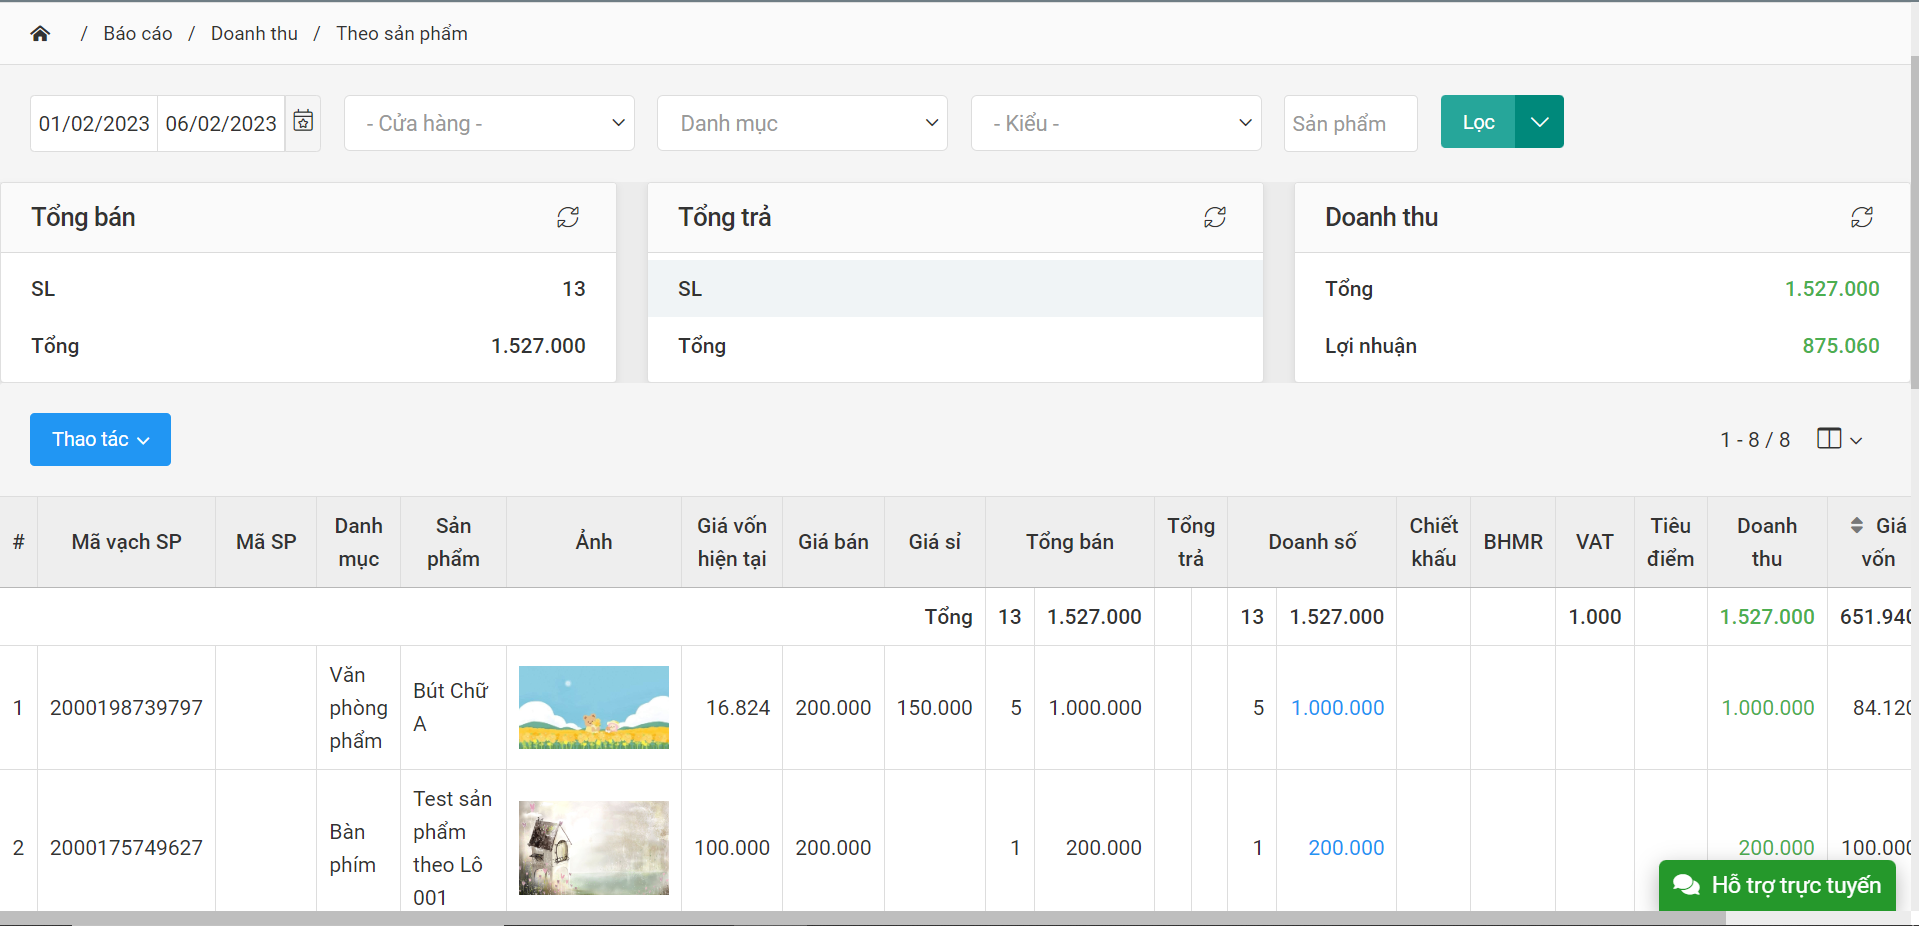
Task: Open the 1.000.000 Doanh số link
Action: (x=1337, y=708)
